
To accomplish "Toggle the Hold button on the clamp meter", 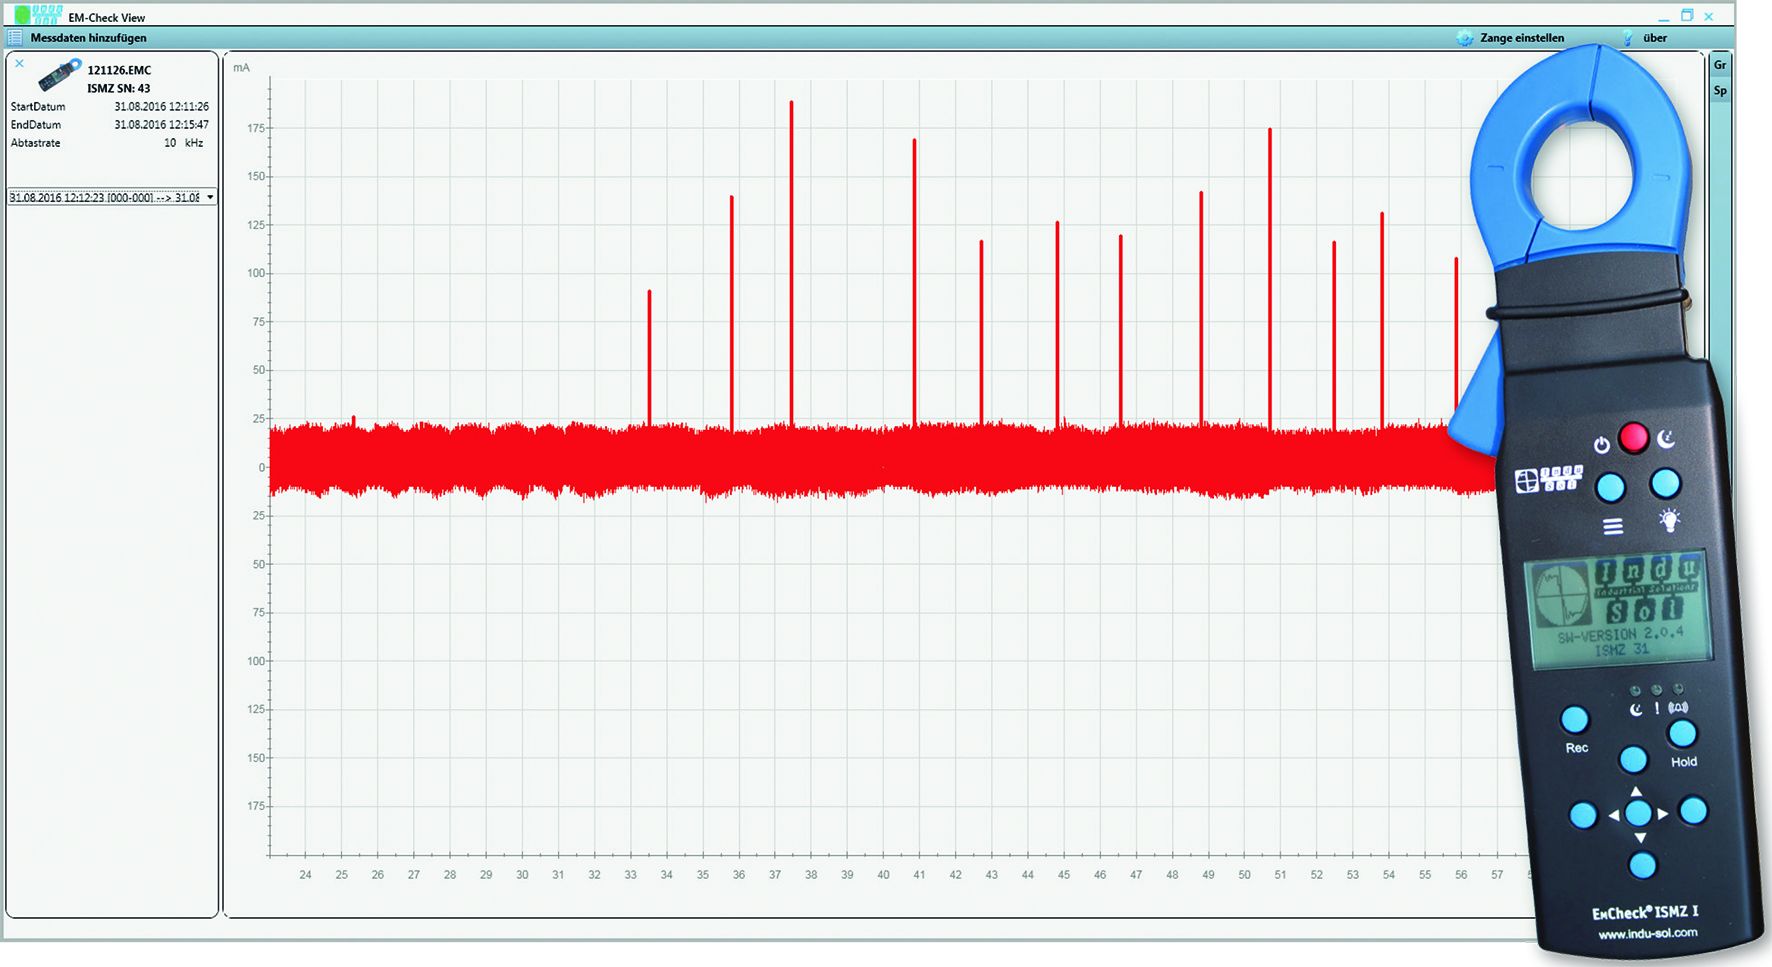I will pyautogui.click(x=1683, y=734).
